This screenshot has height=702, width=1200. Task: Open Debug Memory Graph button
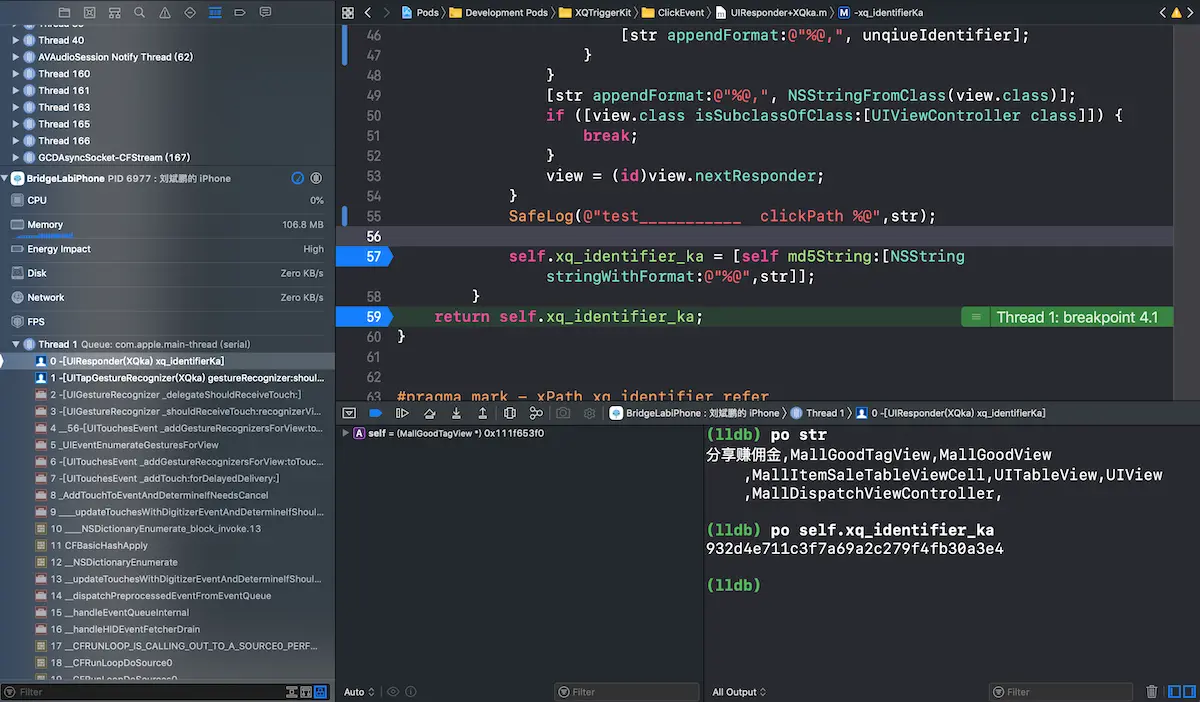coord(536,413)
